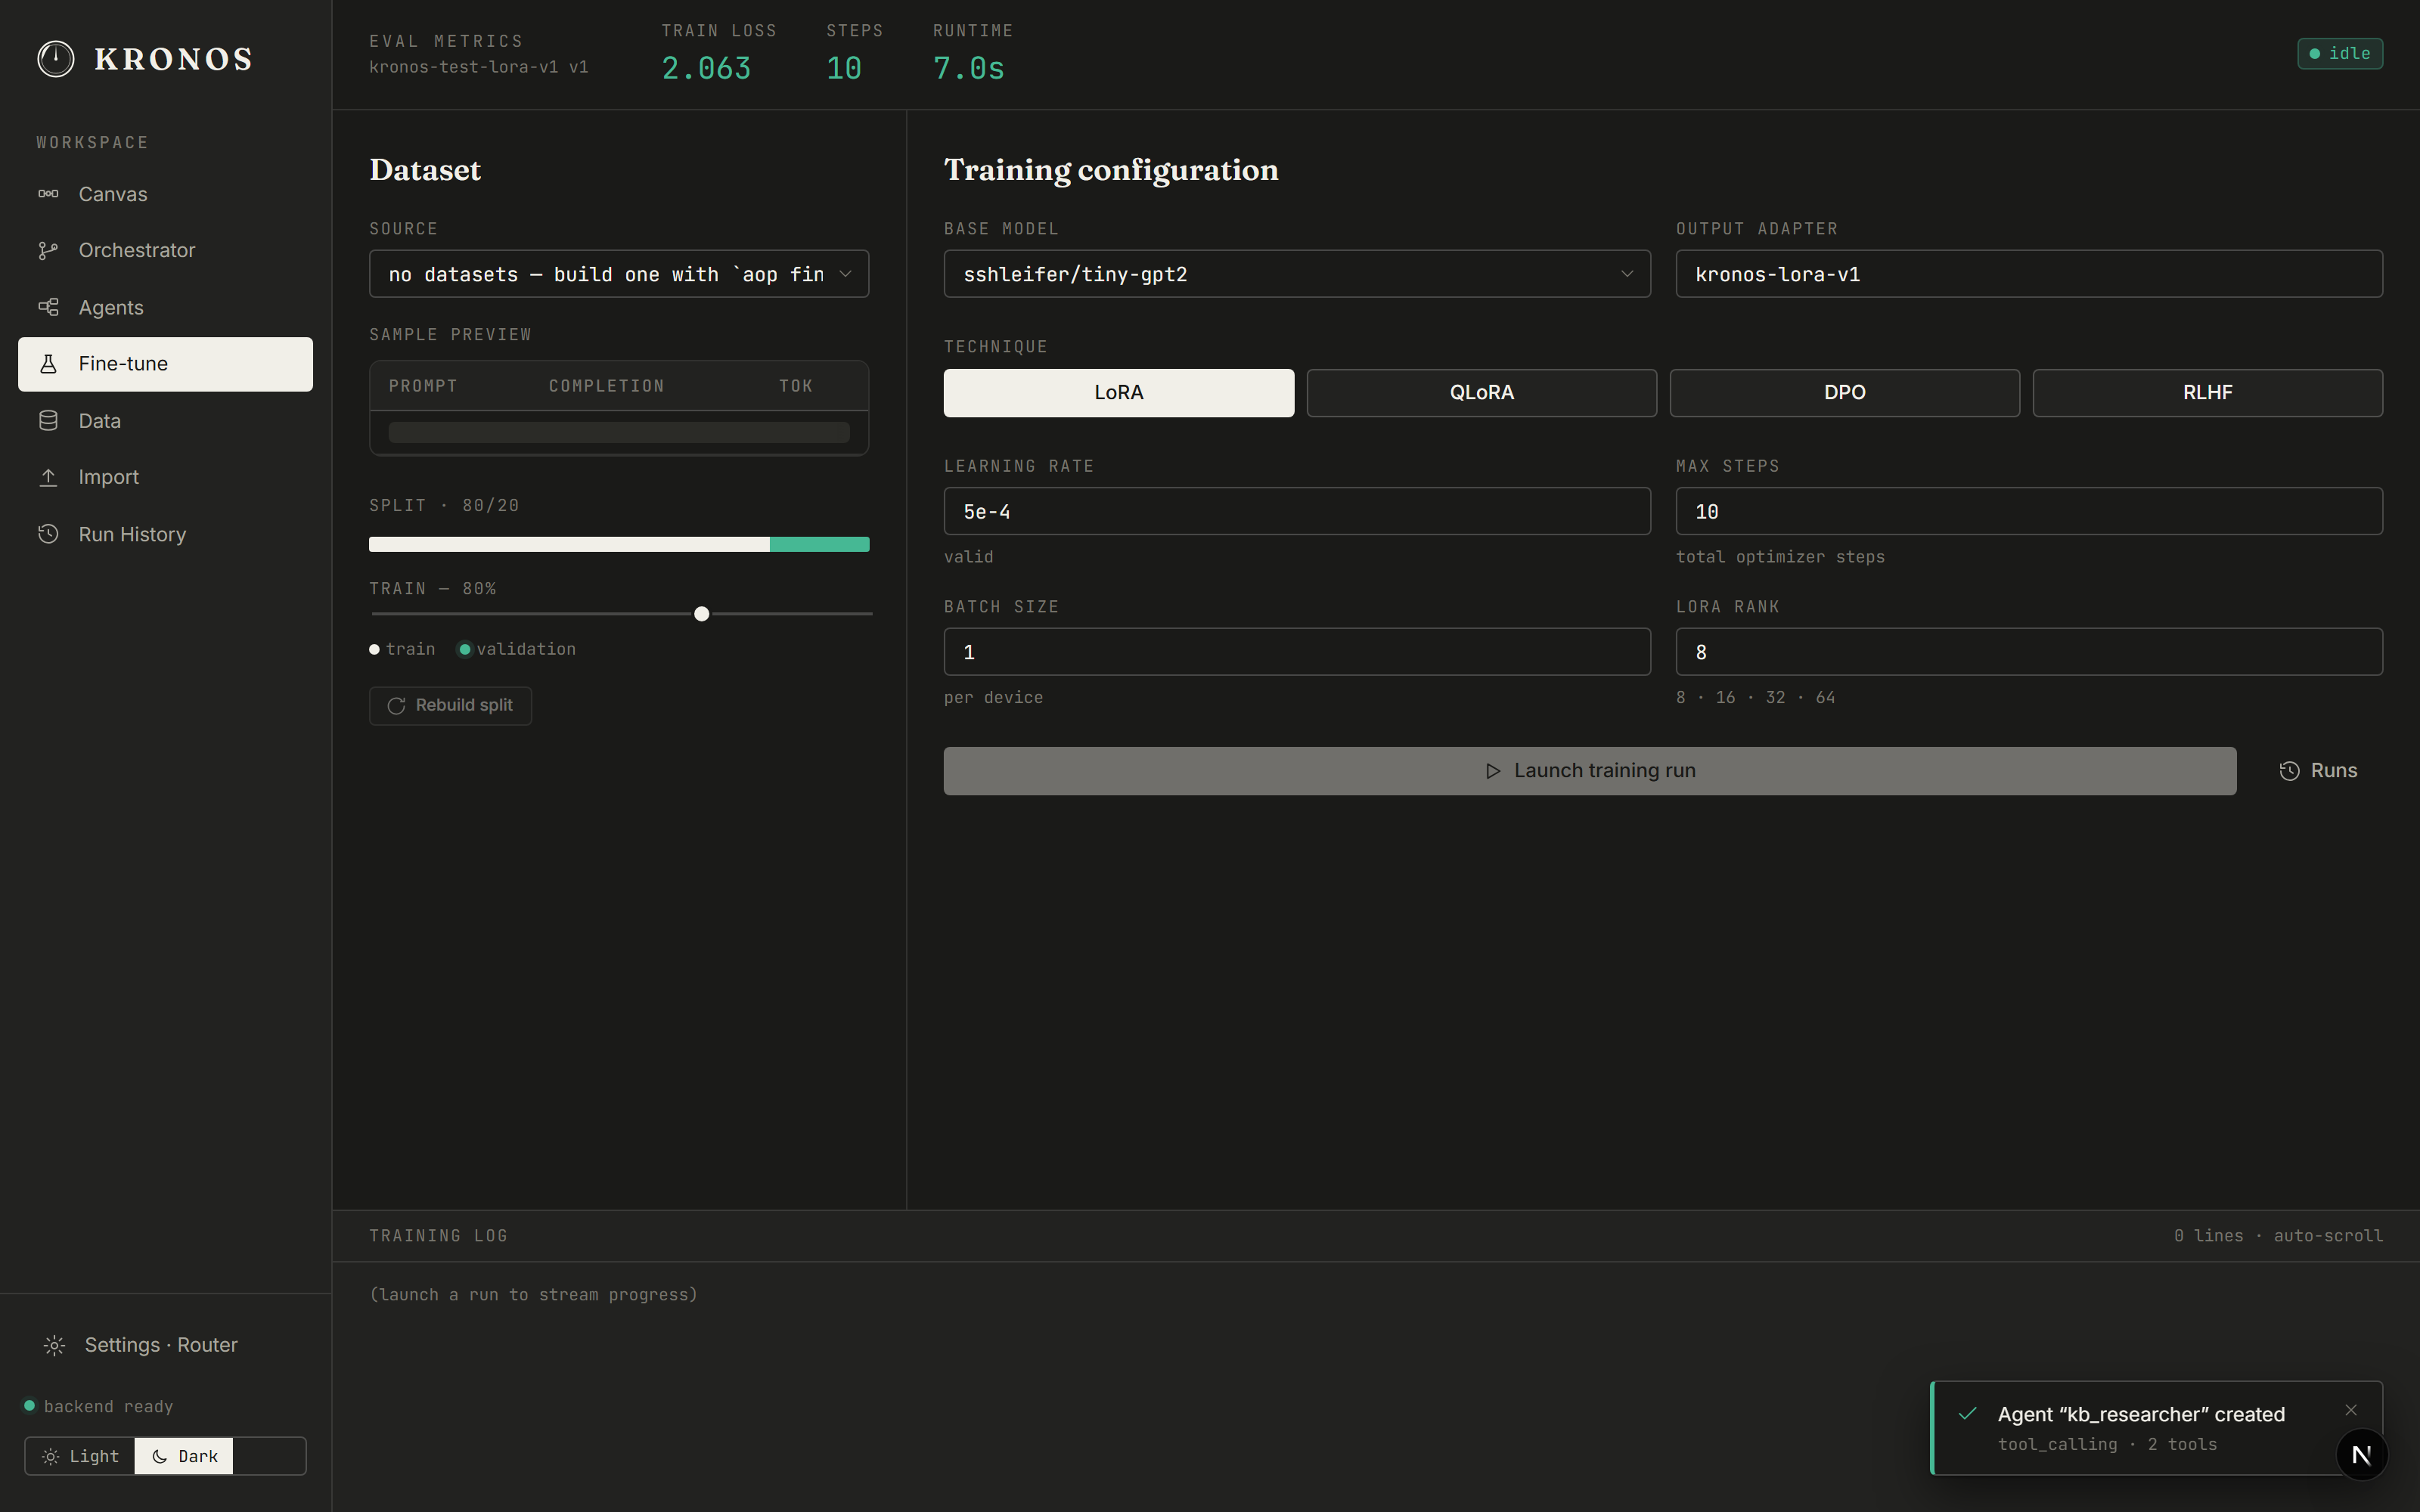The width and height of the screenshot is (2420, 1512).
Task: Click the Agents icon in sidebar
Action: pyautogui.click(x=48, y=307)
